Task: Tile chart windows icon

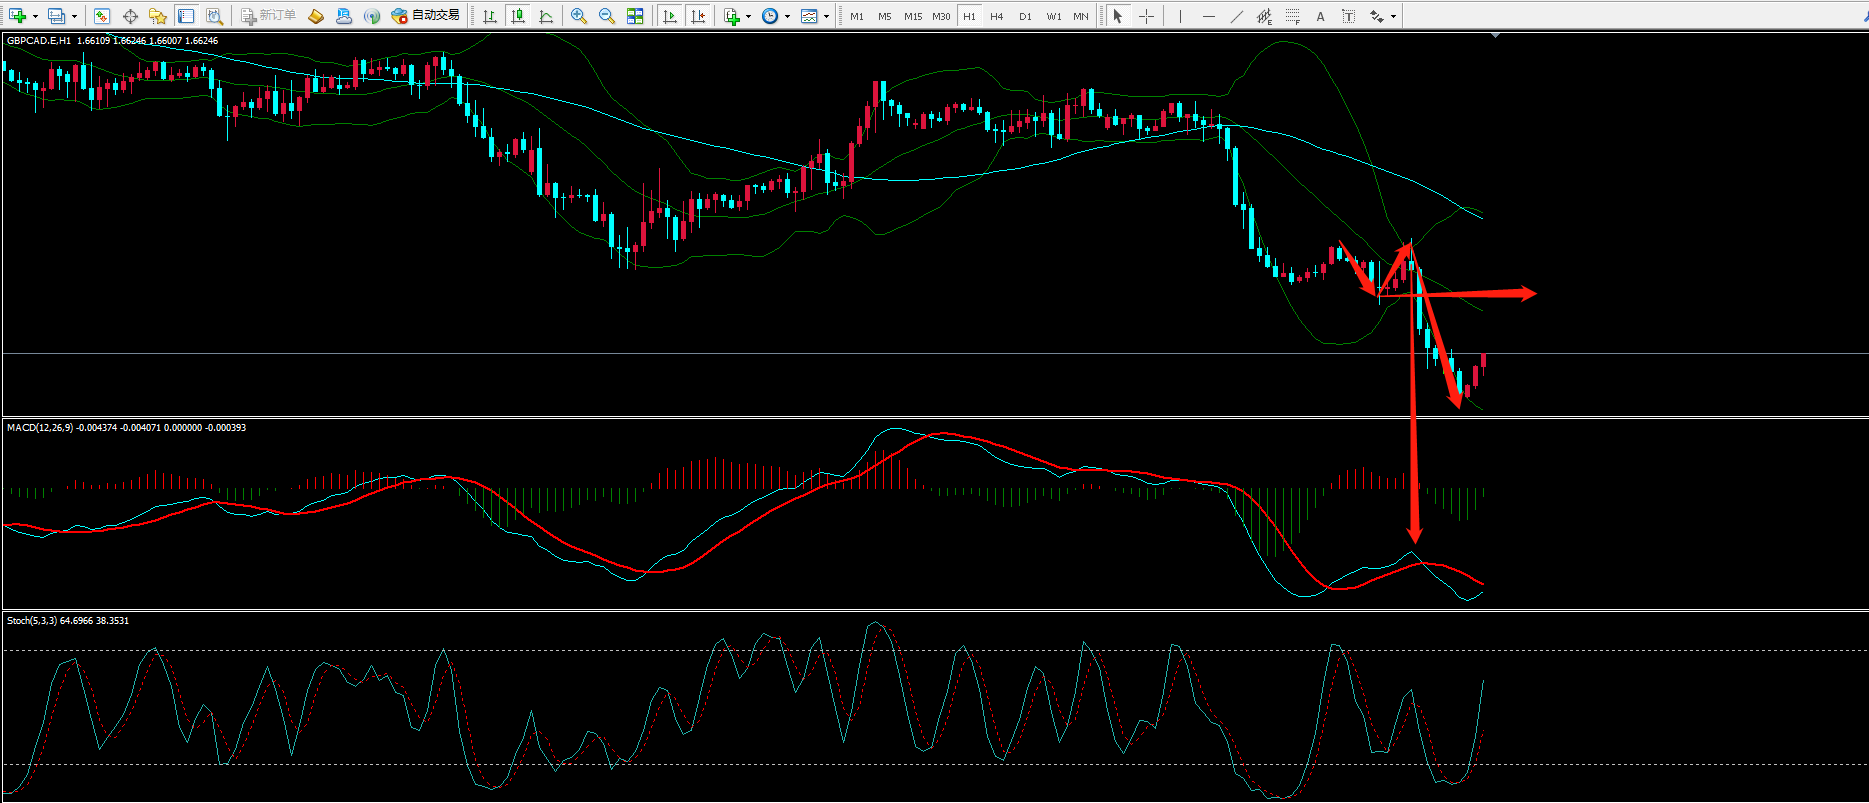Action: click(635, 16)
